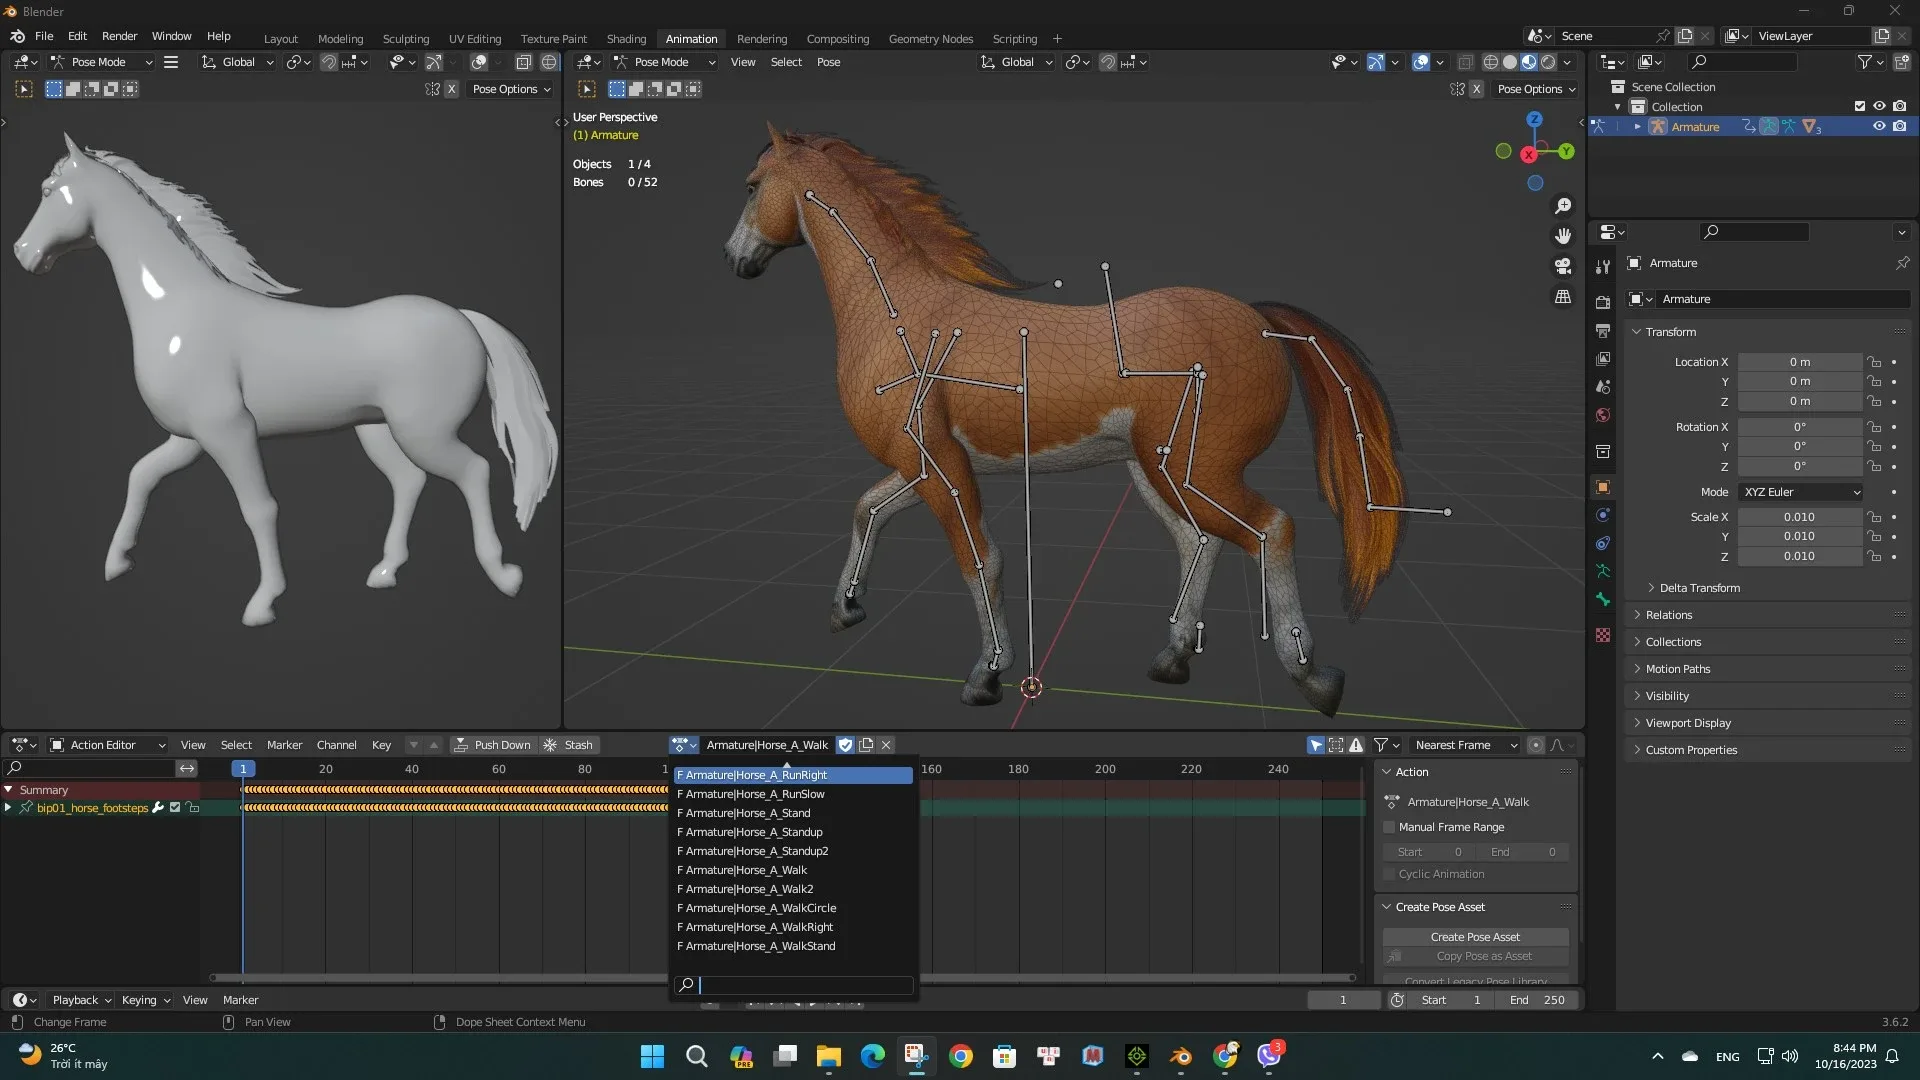Viewport: 1920px width, 1080px height.
Task: Collapse the Transform panel
Action: click(x=1670, y=332)
